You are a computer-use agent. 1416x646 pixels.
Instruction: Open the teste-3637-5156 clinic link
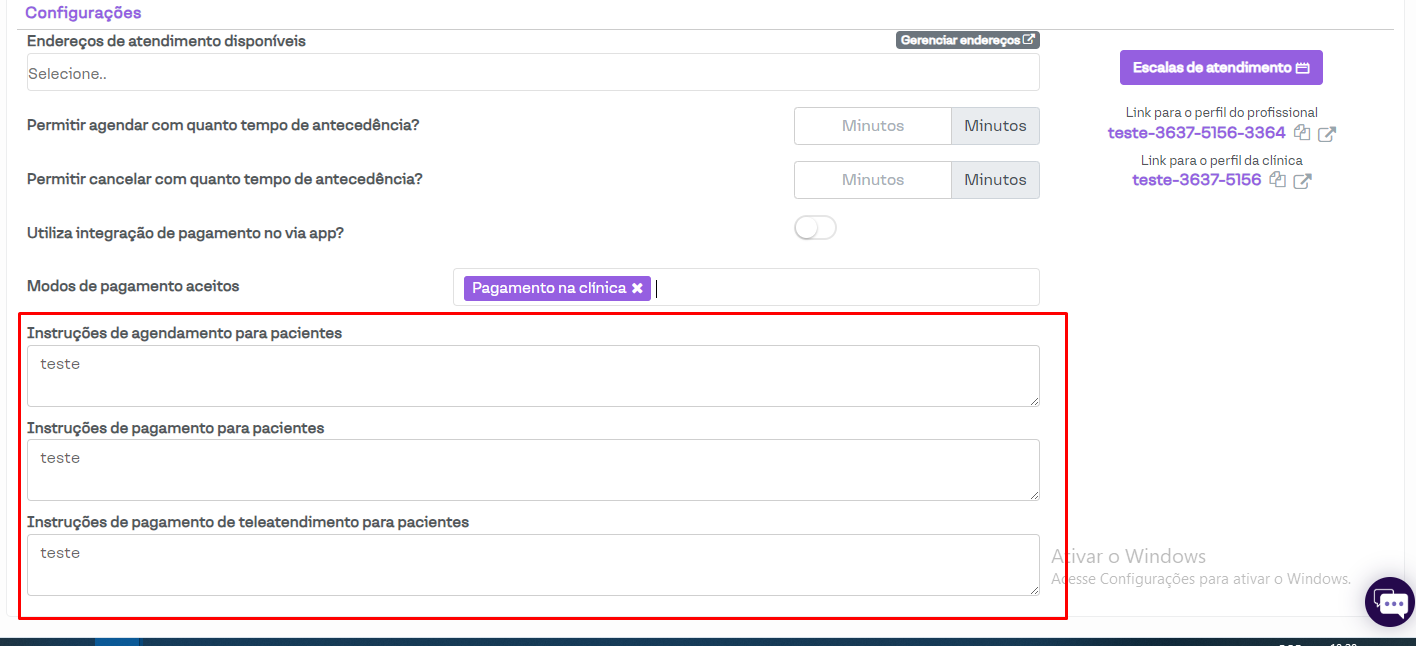1196,180
